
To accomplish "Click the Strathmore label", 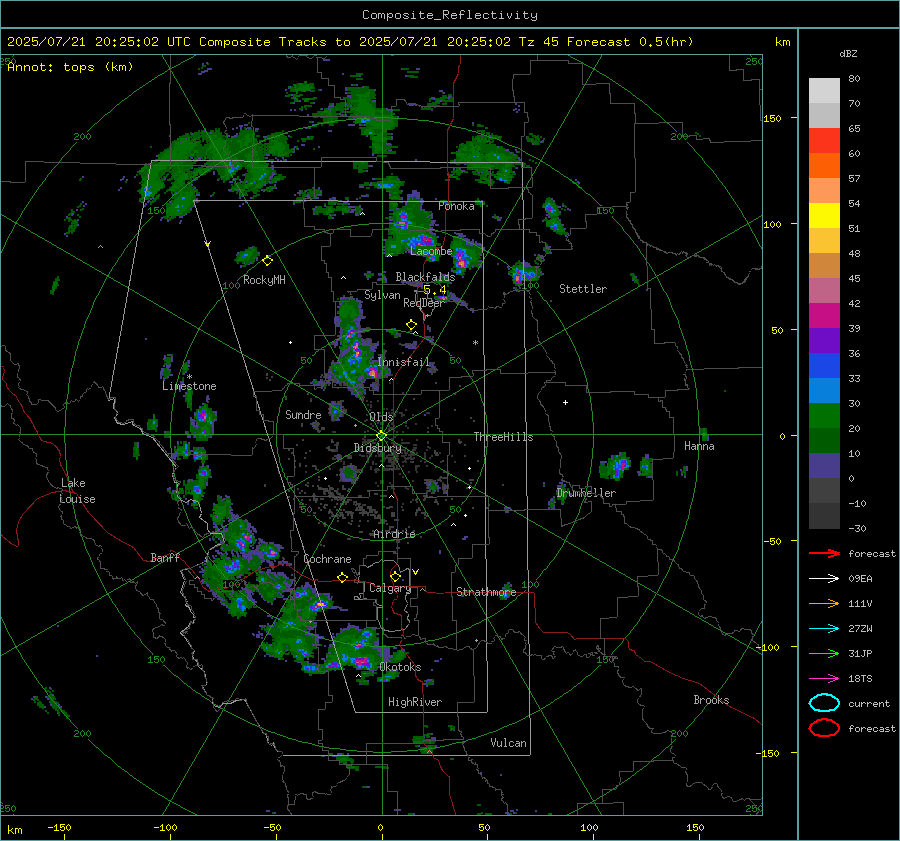I will [x=486, y=592].
